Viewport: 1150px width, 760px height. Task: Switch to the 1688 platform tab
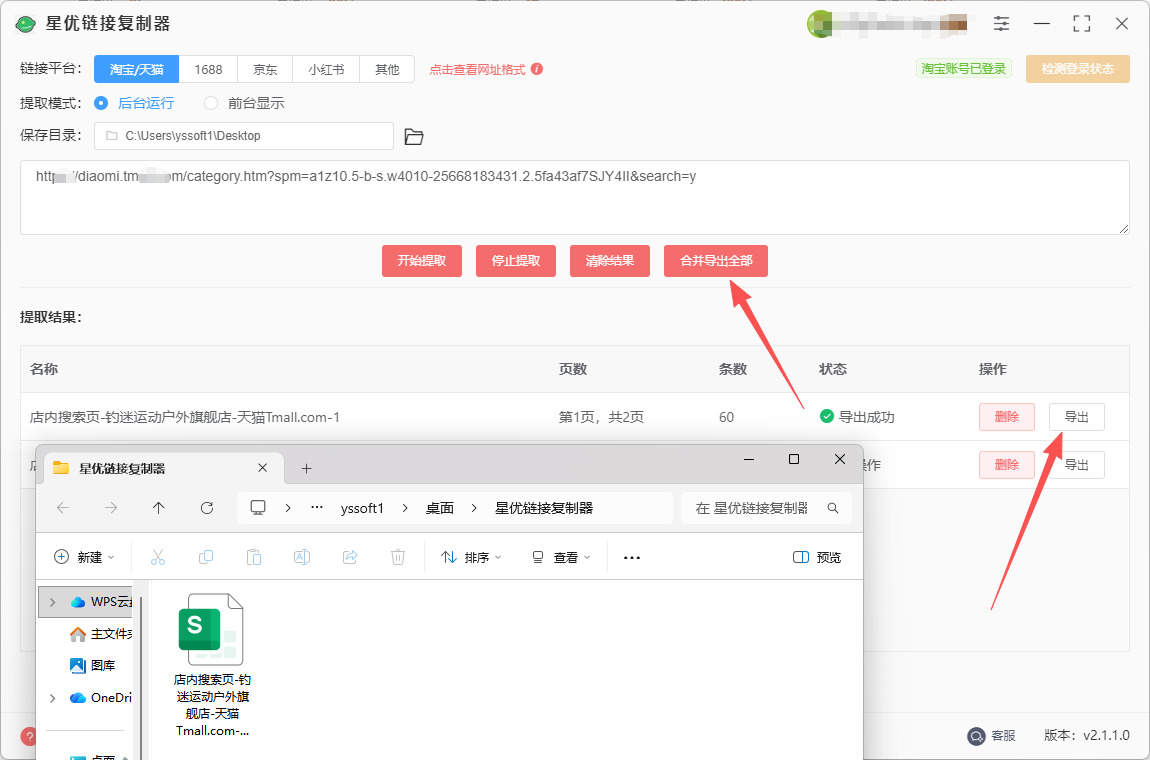click(x=208, y=69)
